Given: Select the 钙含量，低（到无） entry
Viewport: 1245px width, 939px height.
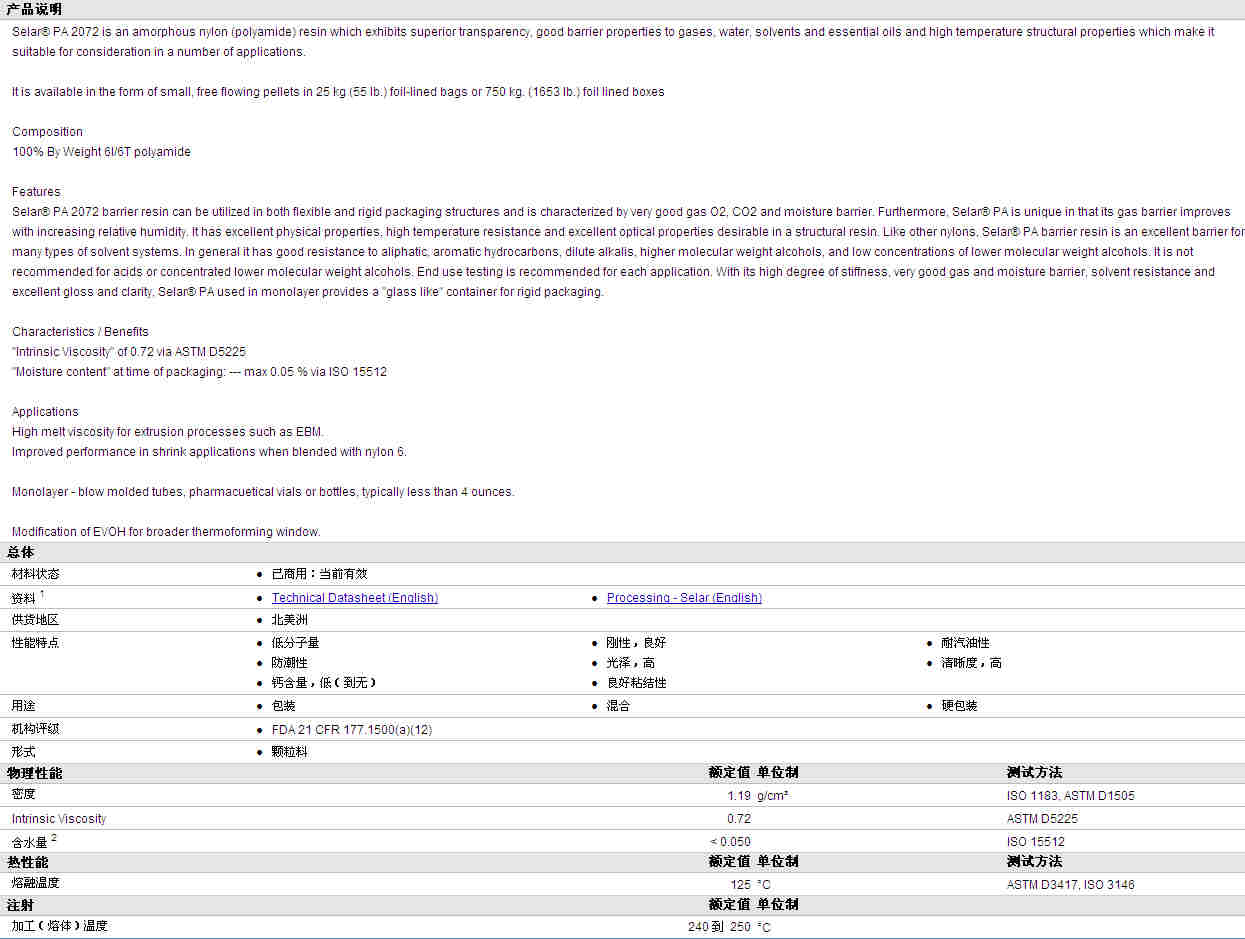Looking at the screenshot, I should [x=324, y=683].
